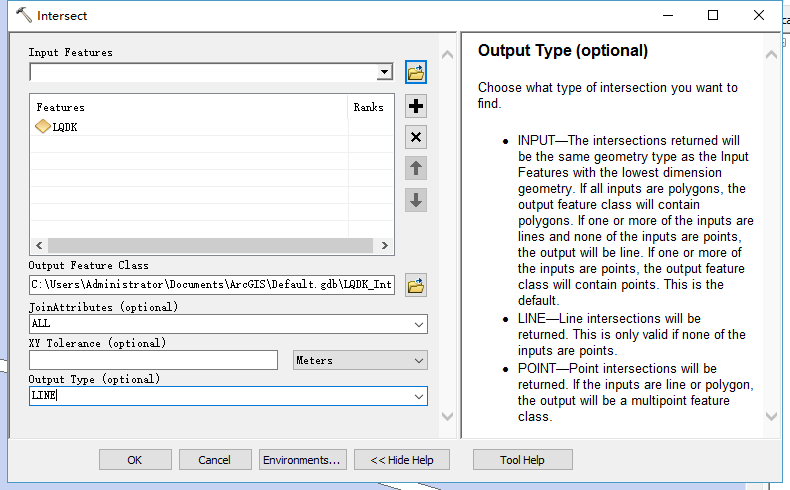The width and height of the screenshot is (790, 490).
Task: Move feature down with arrow icon
Action: [x=416, y=200]
